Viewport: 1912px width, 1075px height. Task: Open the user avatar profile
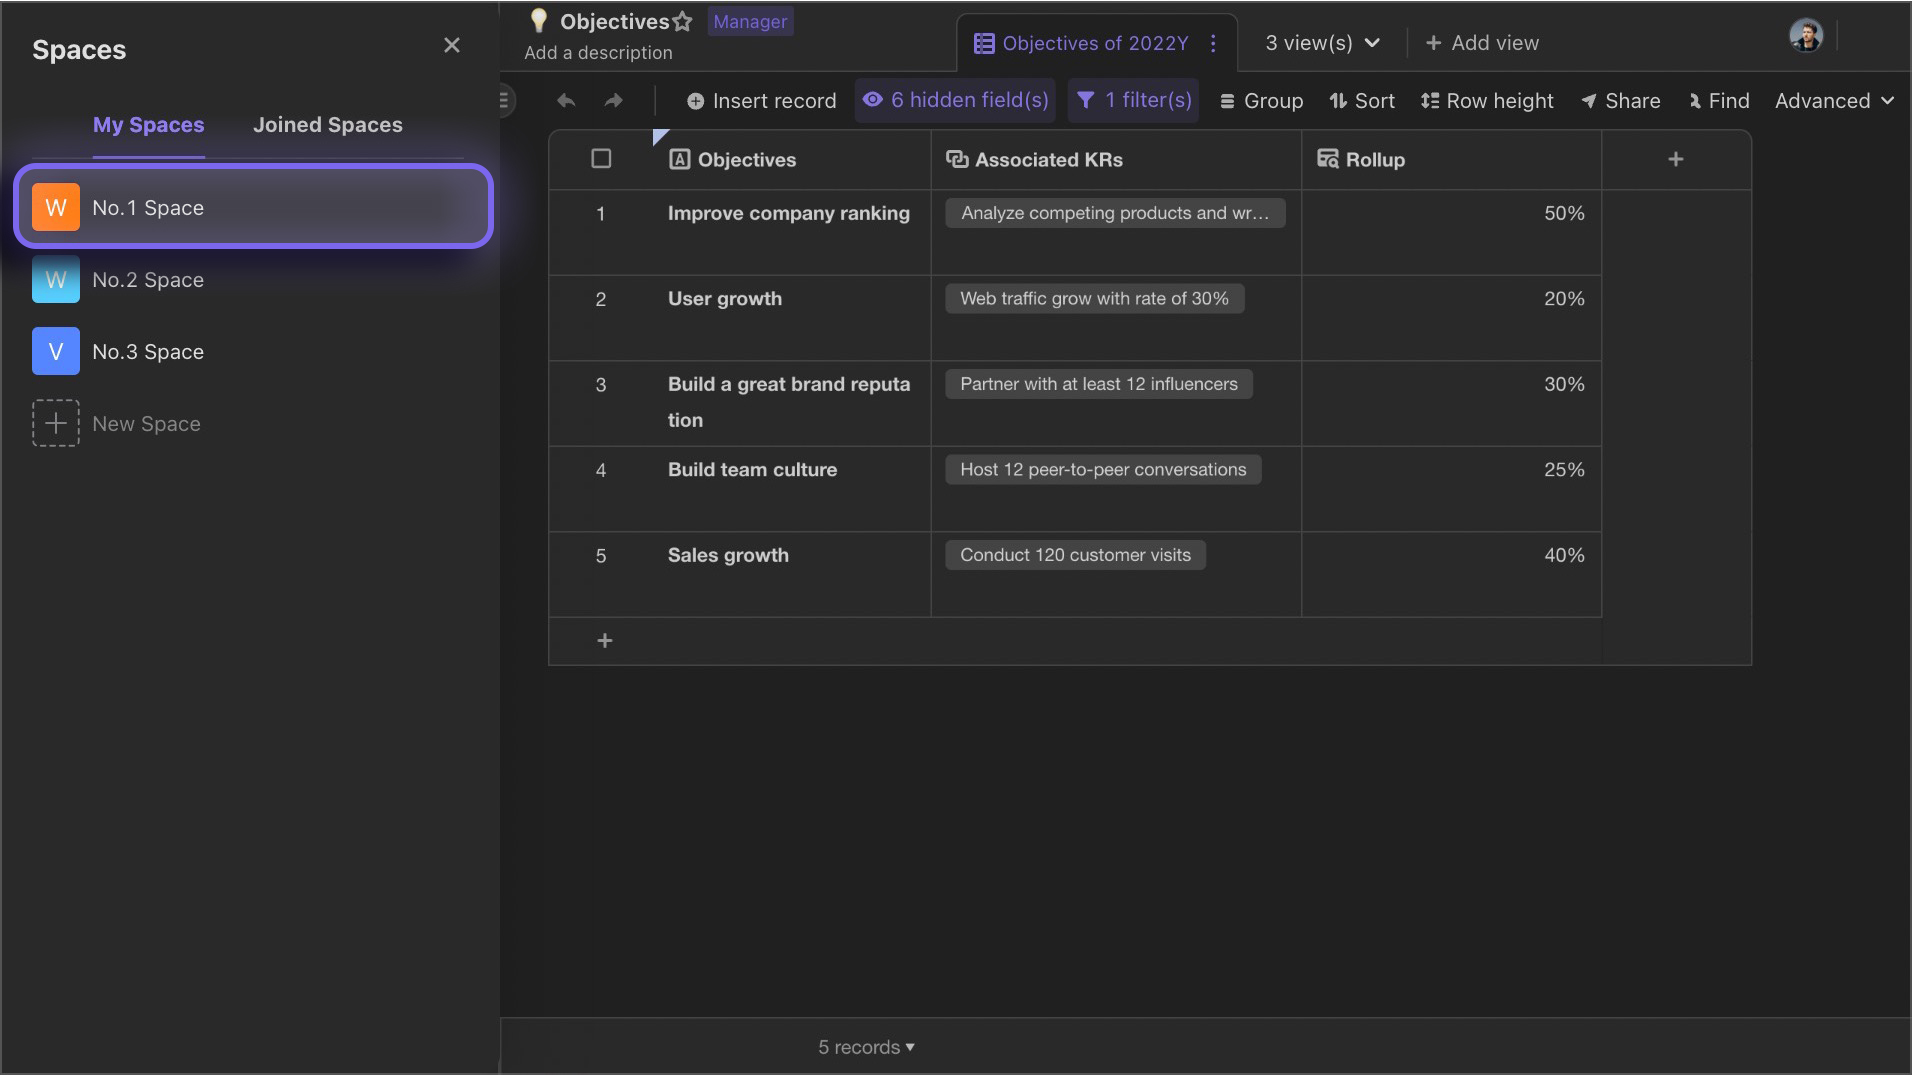tap(1806, 35)
